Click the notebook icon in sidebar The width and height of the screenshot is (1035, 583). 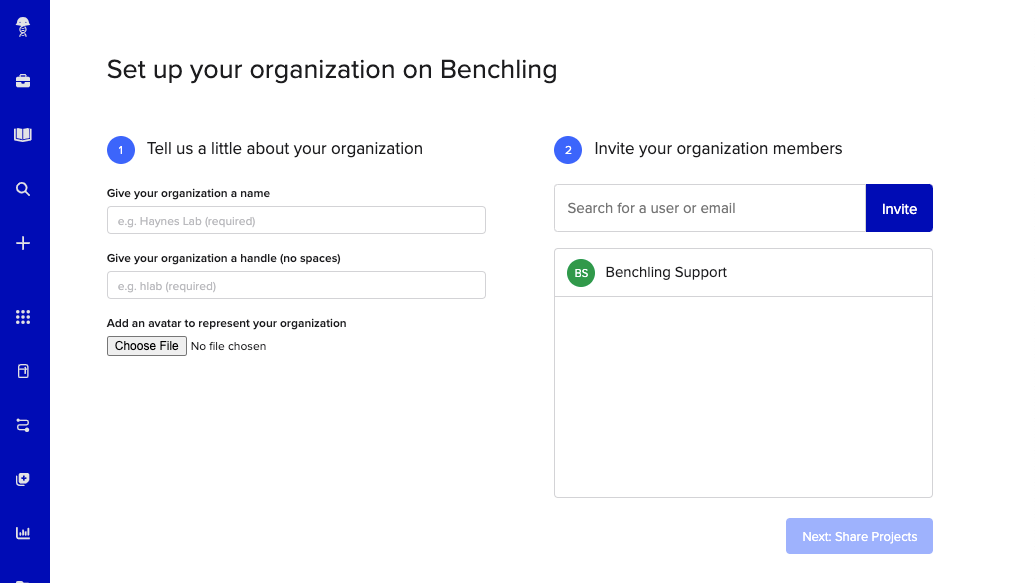tap(23, 371)
